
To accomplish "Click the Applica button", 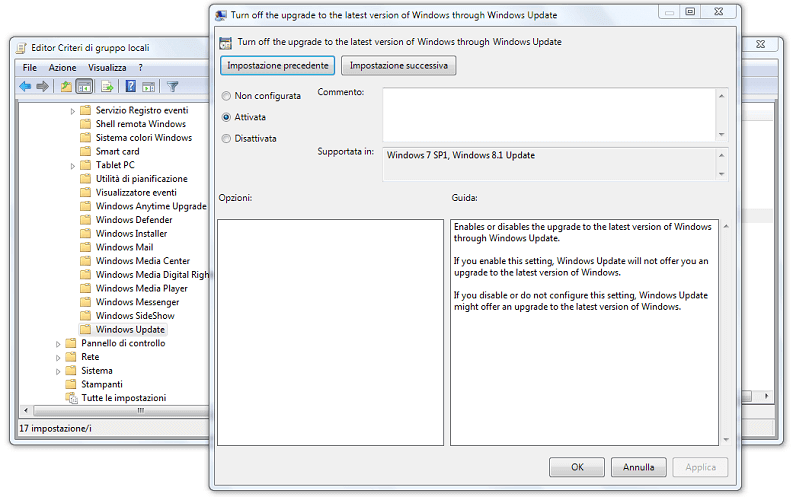I will (700, 467).
